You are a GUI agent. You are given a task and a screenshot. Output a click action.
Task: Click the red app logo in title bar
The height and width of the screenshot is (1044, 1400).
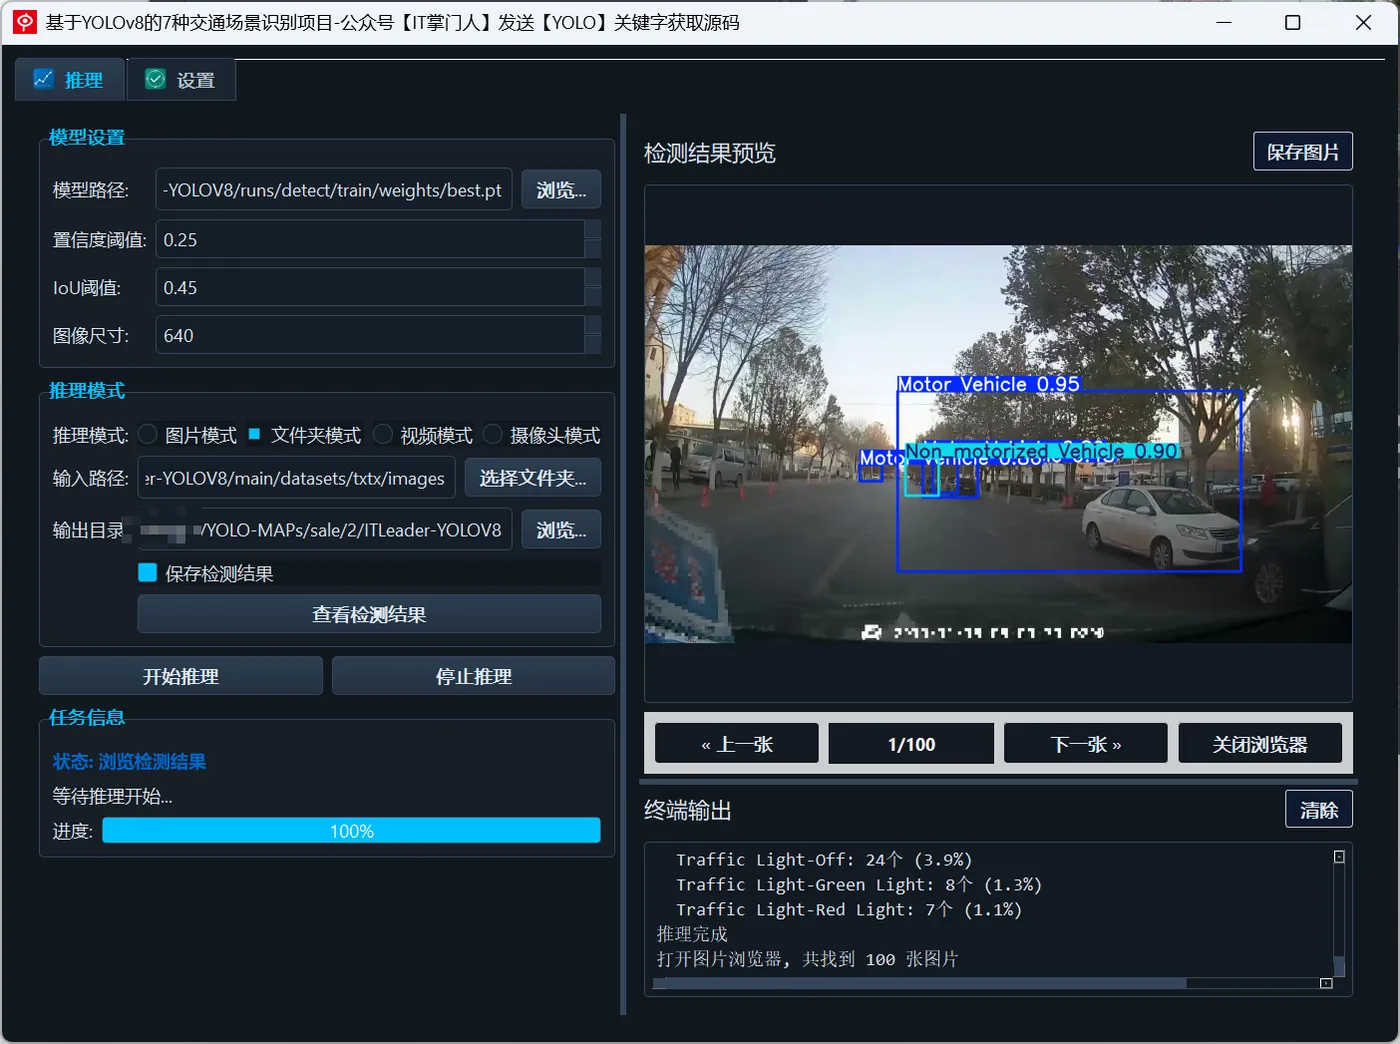pyautogui.click(x=24, y=22)
